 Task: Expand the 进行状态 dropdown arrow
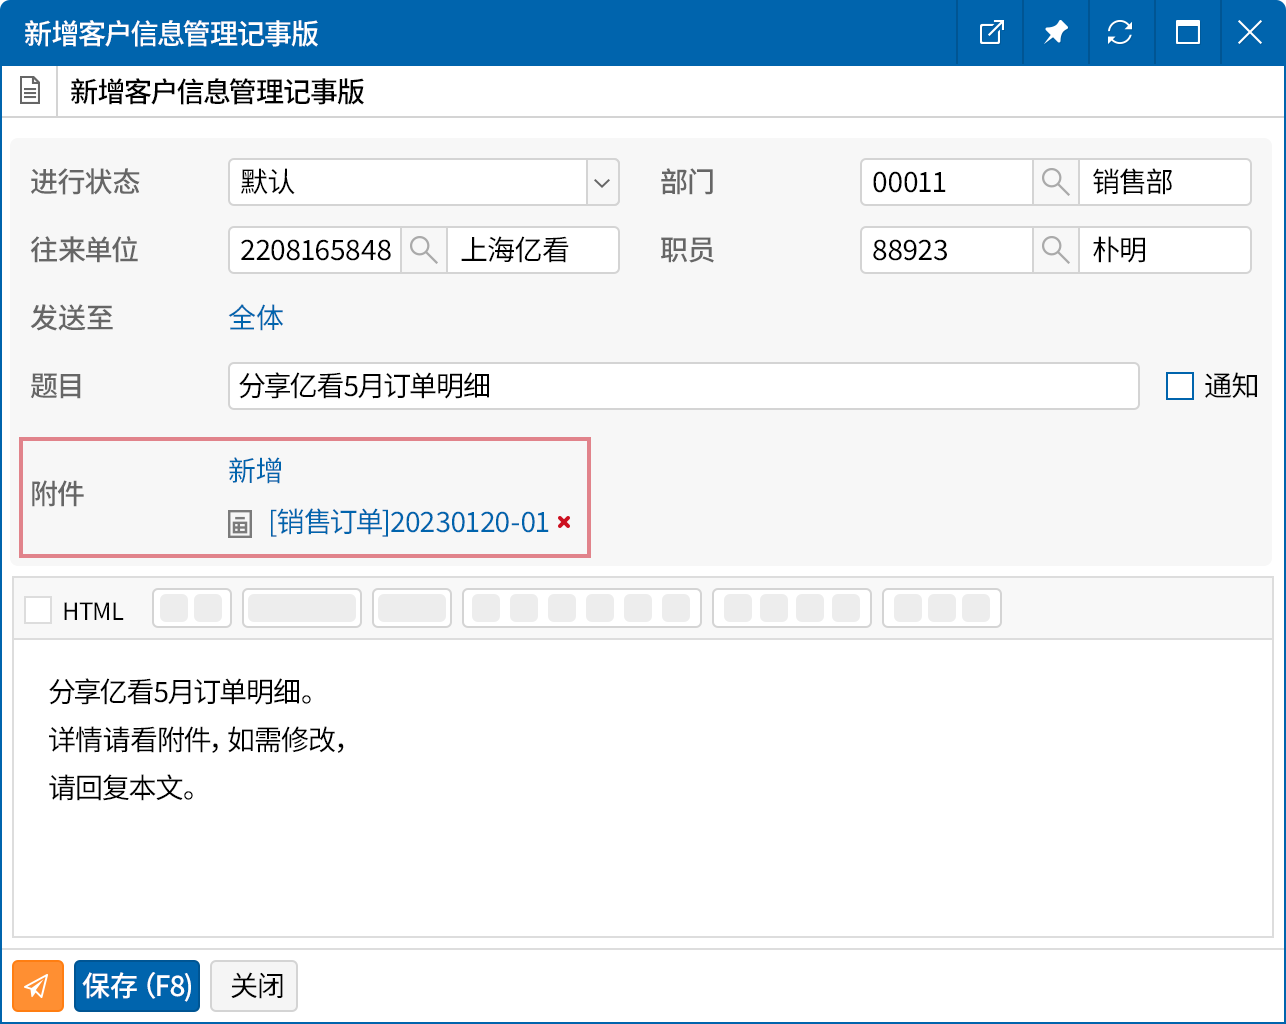tap(602, 183)
